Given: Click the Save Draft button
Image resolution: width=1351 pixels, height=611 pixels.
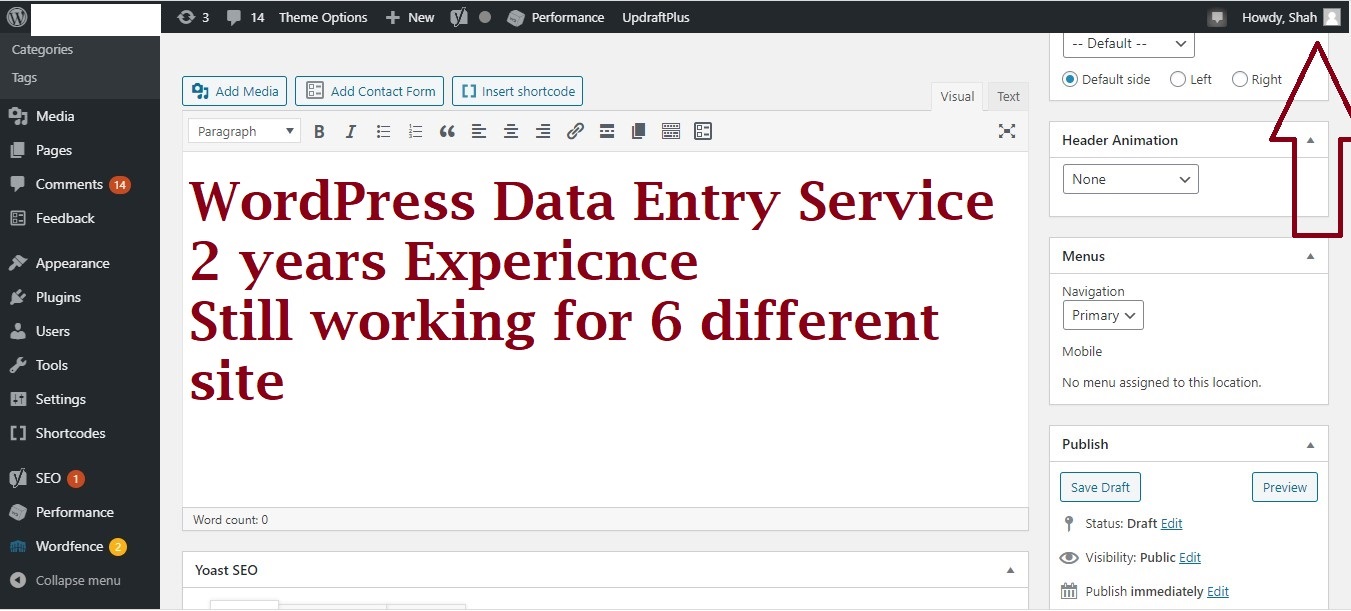Looking at the screenshot, I should tap(1100, 487).
